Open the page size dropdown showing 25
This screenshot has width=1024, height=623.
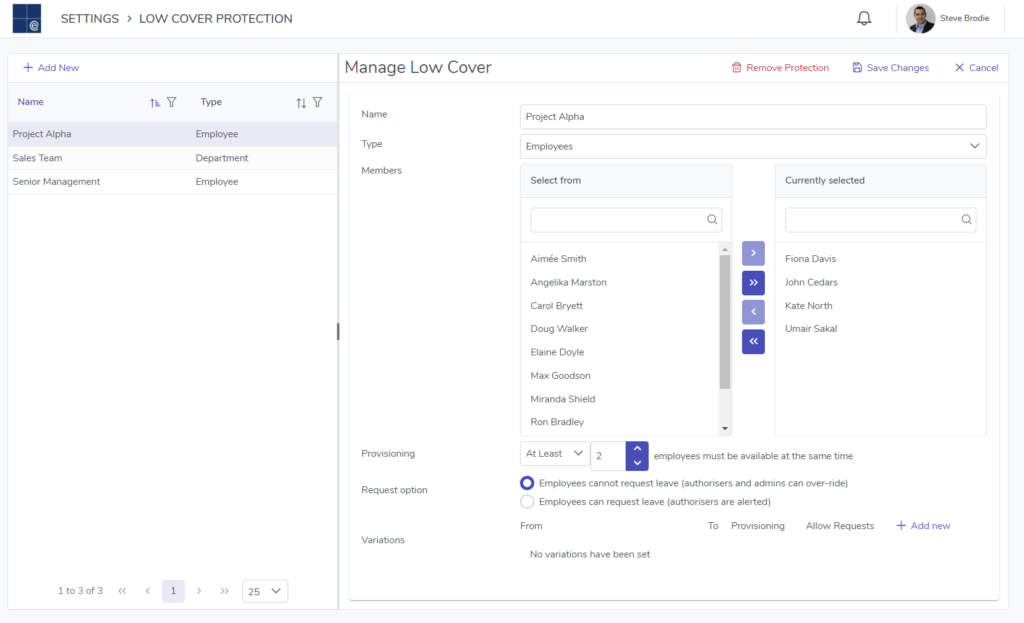pos(264,591)
